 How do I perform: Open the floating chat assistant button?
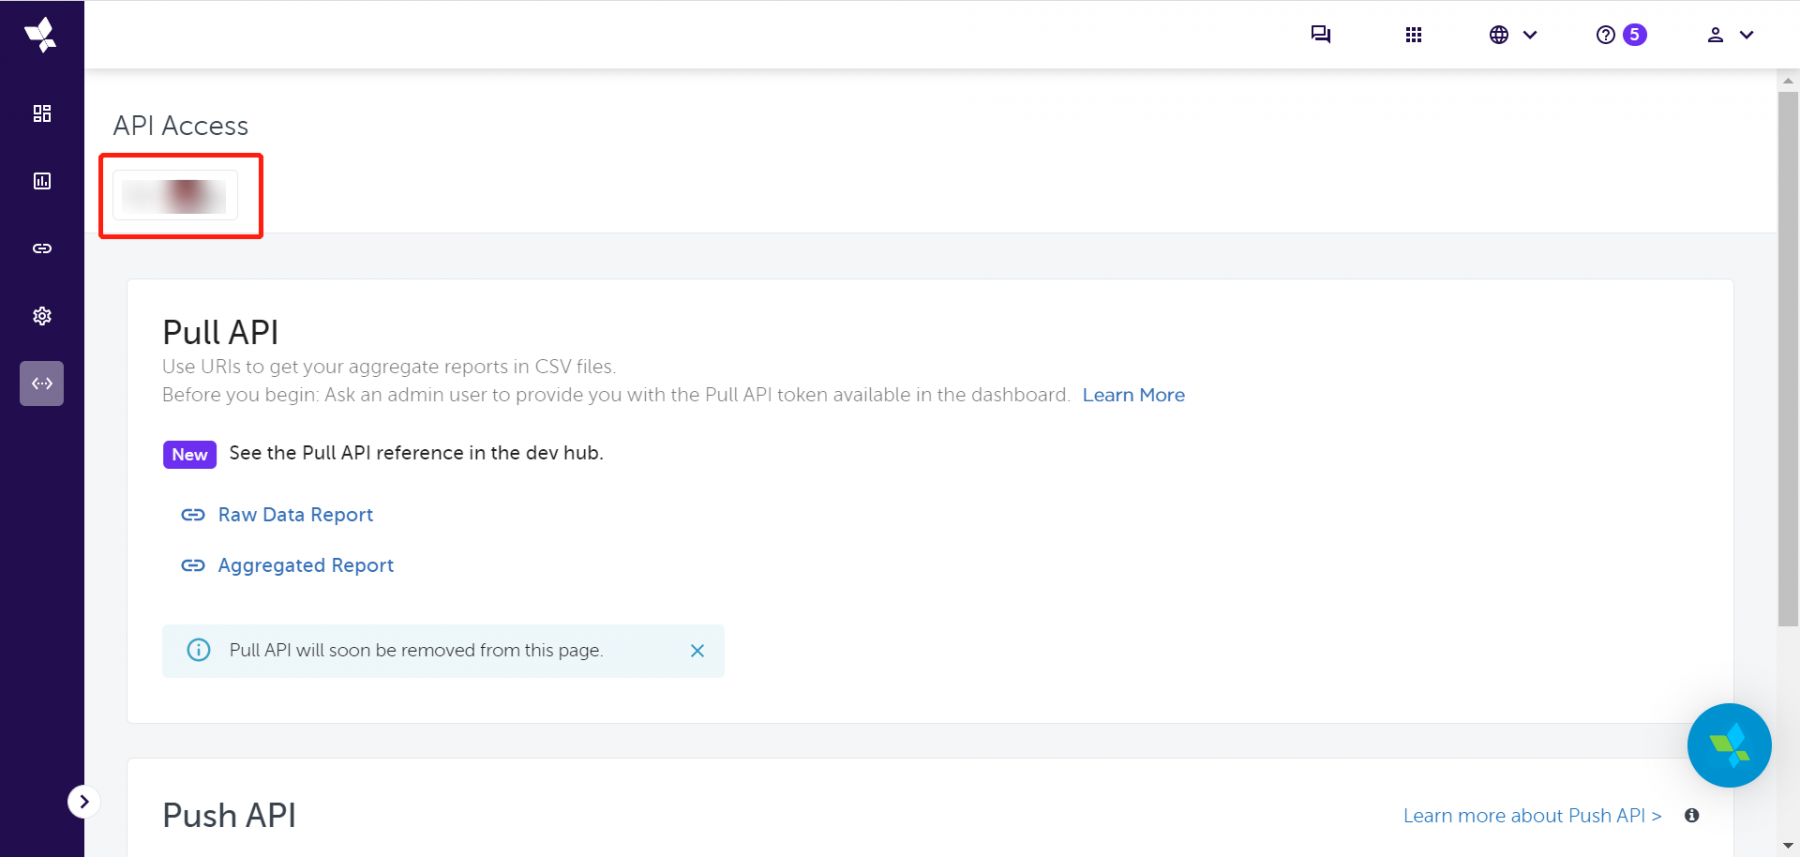tap(1729, 745)
